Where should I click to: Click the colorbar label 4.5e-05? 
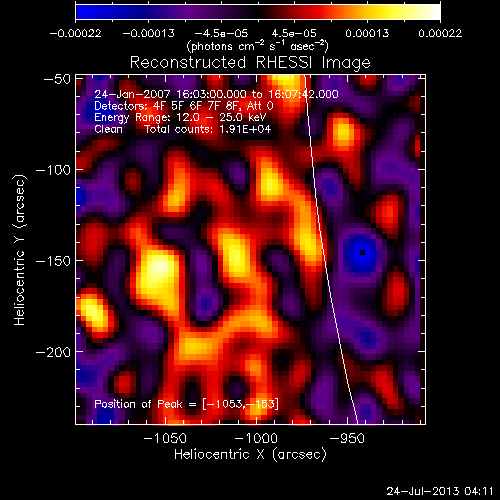[x=294, y=33]
